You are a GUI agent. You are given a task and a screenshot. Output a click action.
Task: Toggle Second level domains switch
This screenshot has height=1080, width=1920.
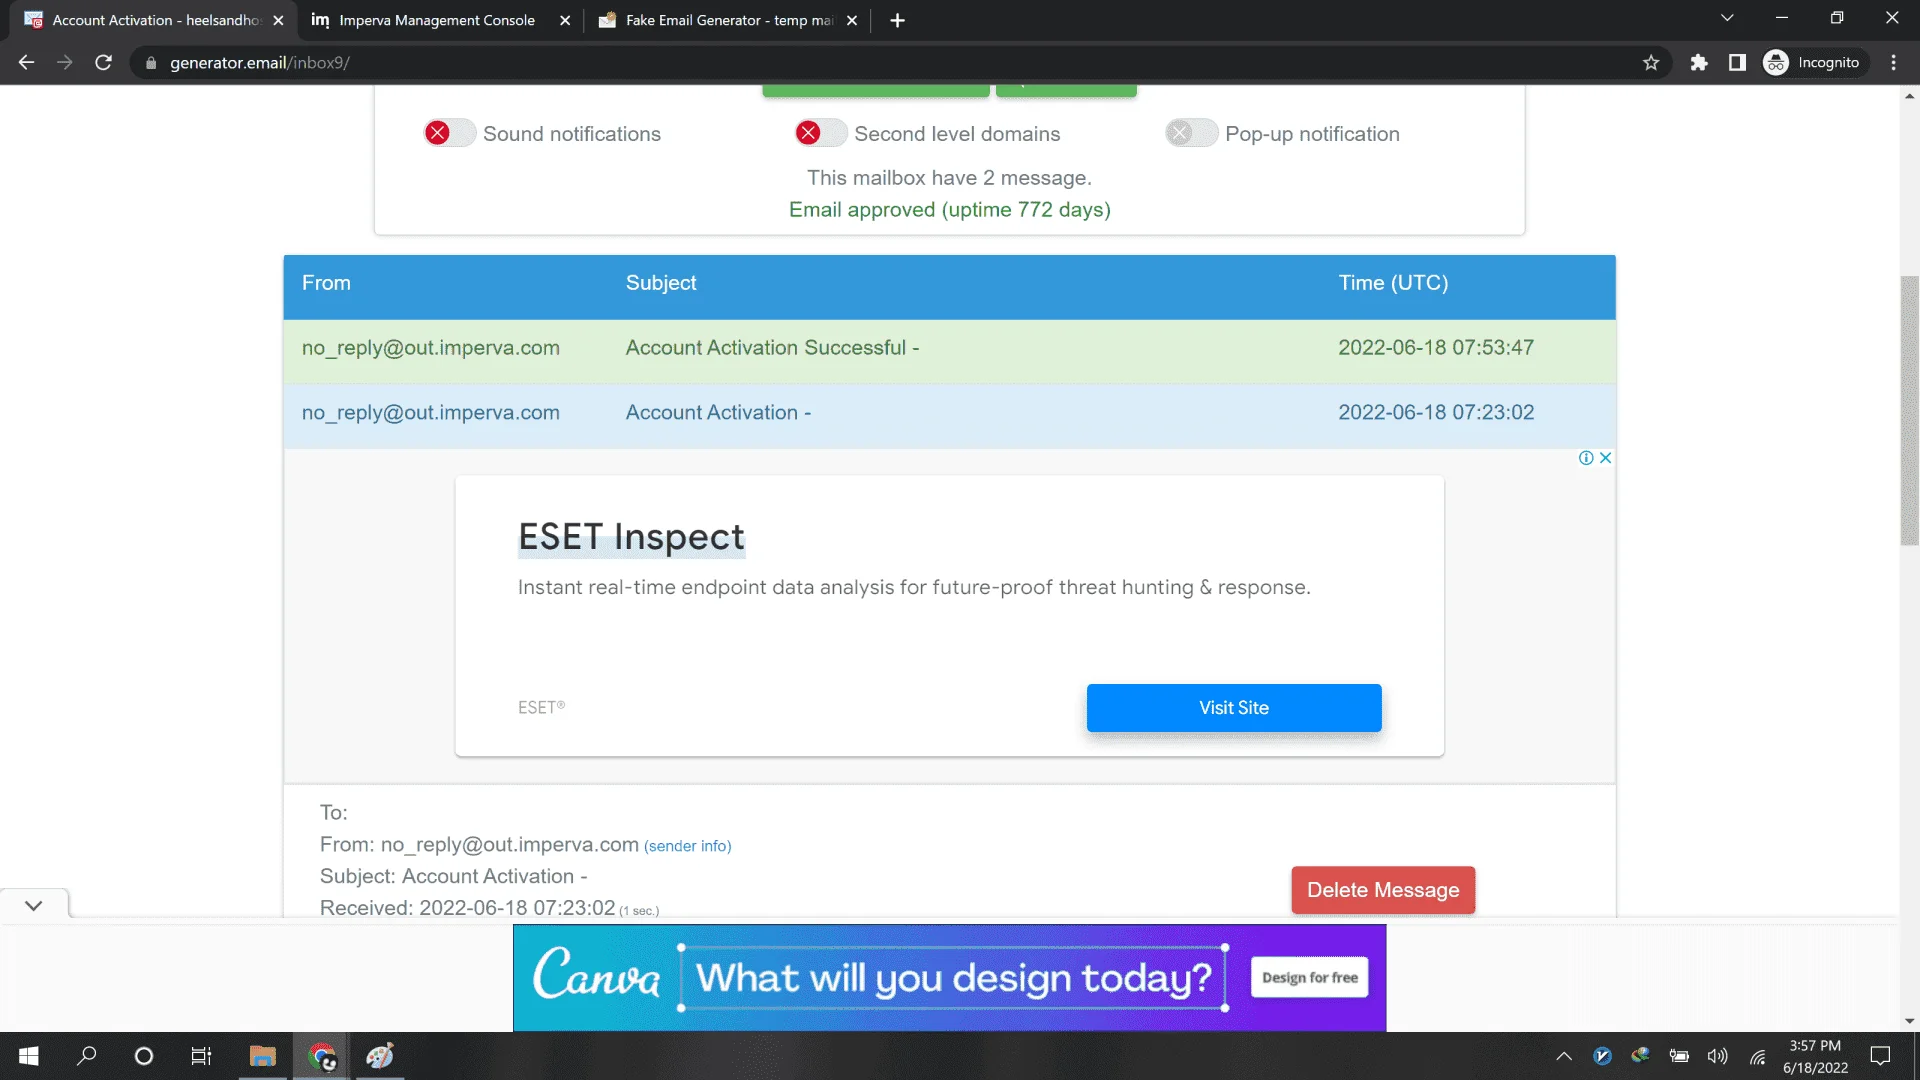(821, 133)
